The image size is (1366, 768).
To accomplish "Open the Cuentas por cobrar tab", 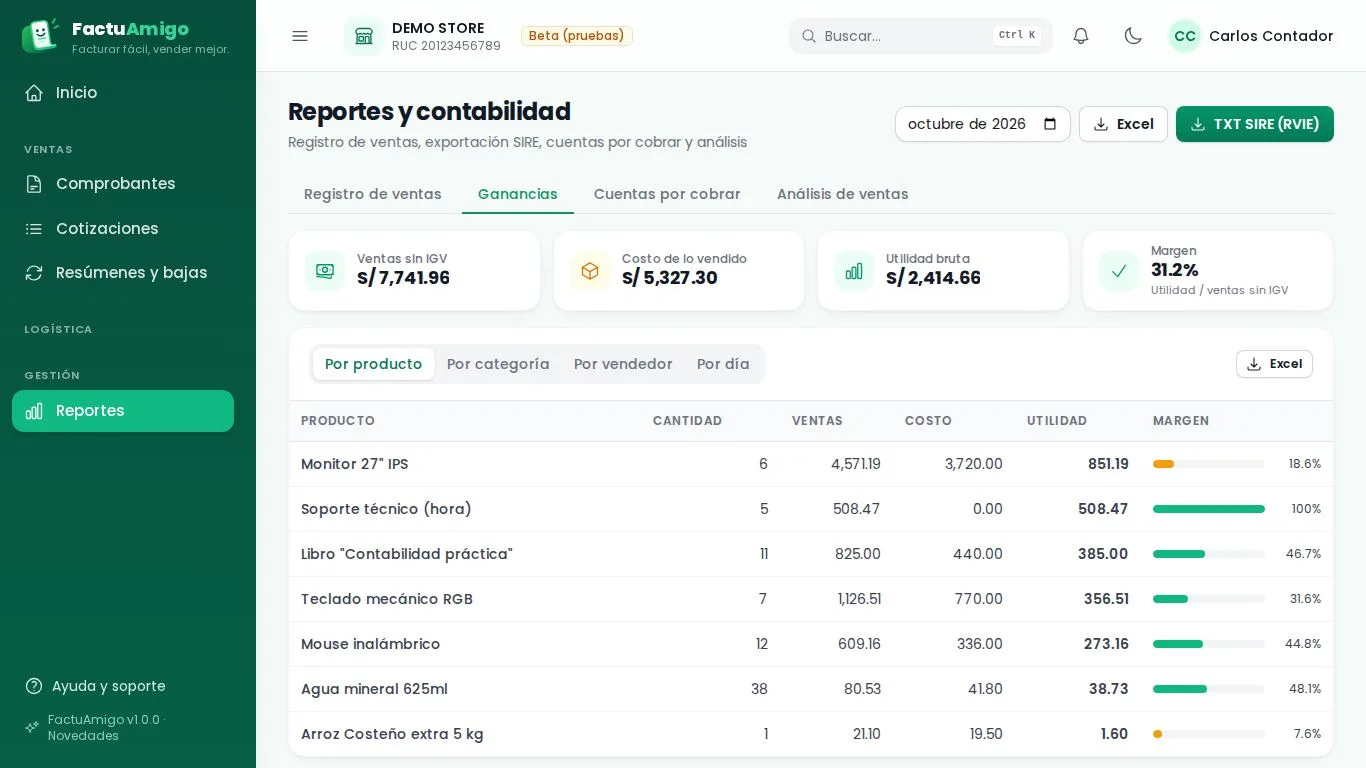I will [667, 194].
